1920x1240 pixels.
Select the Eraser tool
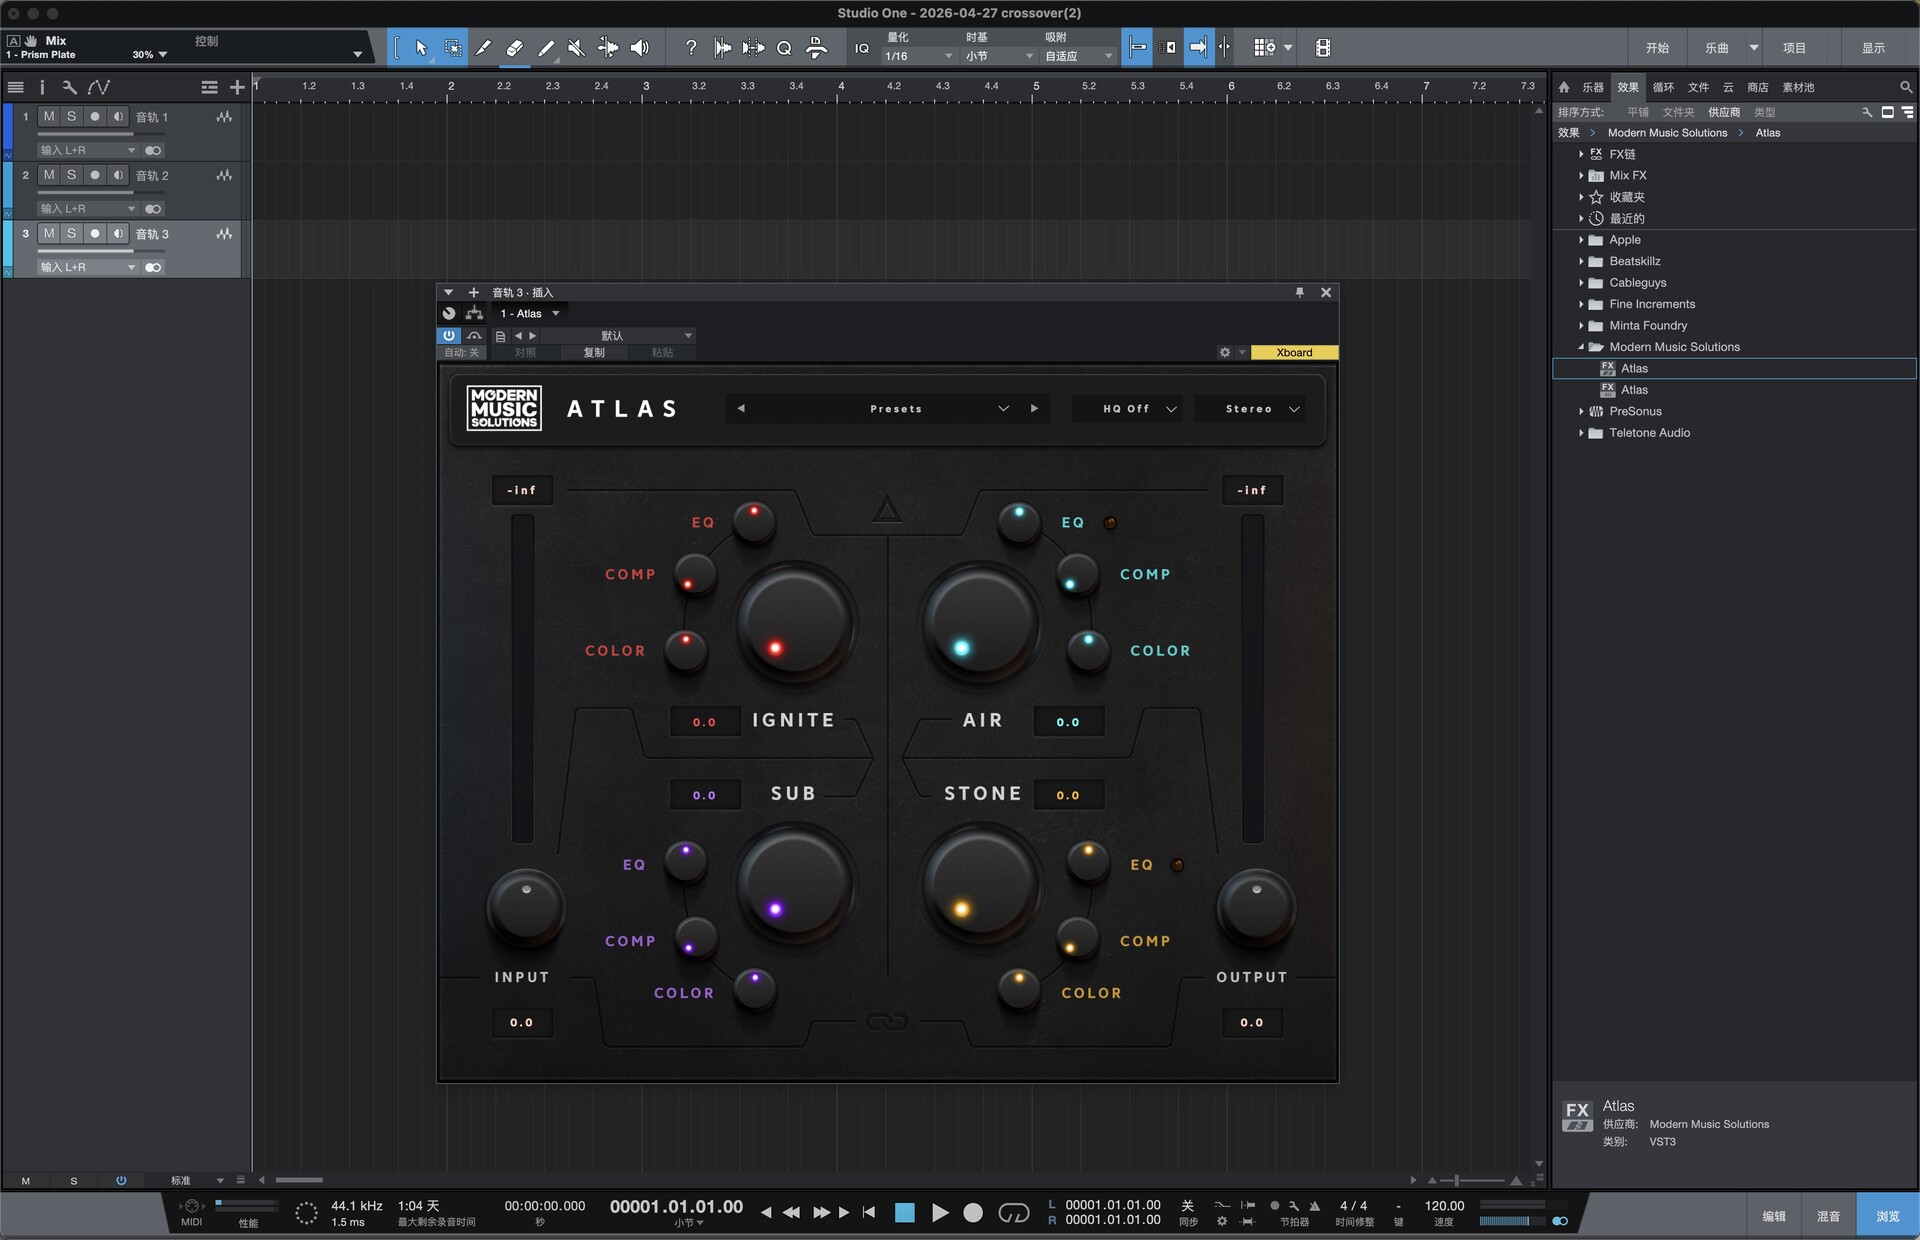point(515,47)
